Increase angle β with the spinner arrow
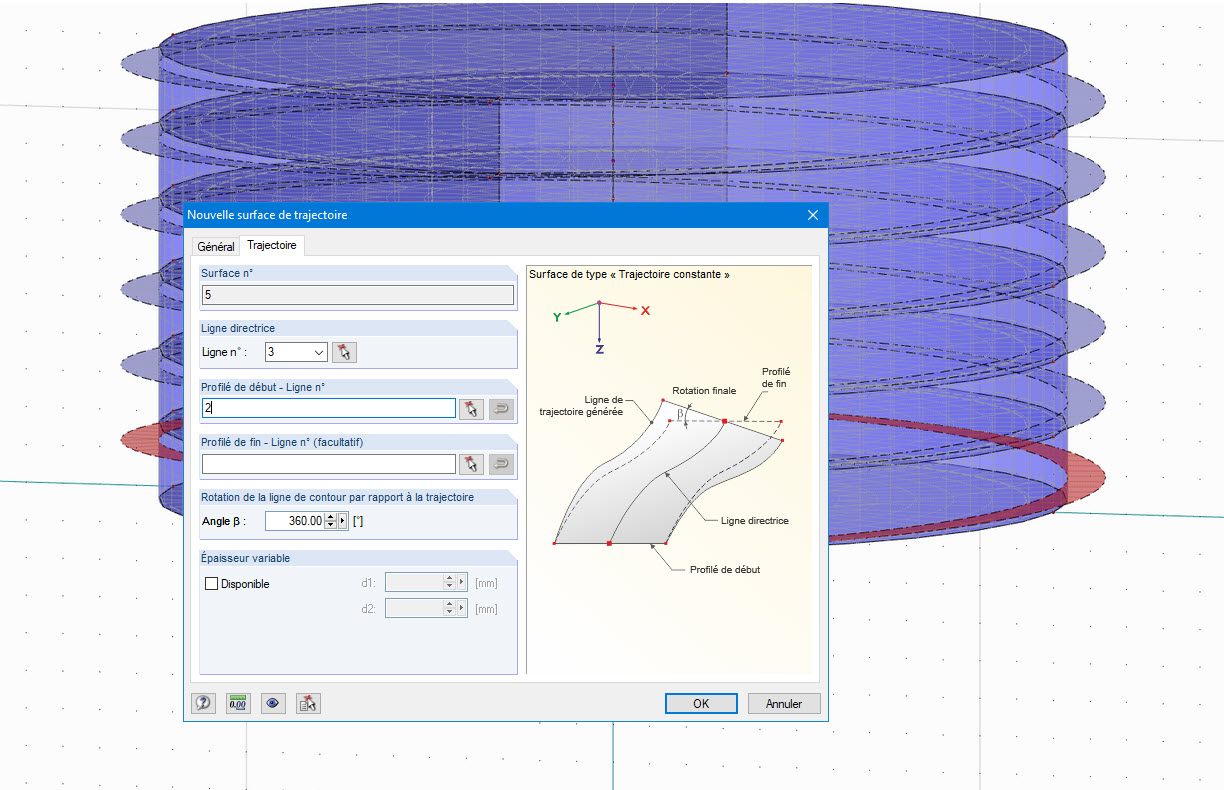The image size is (1224, 790). click(x=331, y=516)
